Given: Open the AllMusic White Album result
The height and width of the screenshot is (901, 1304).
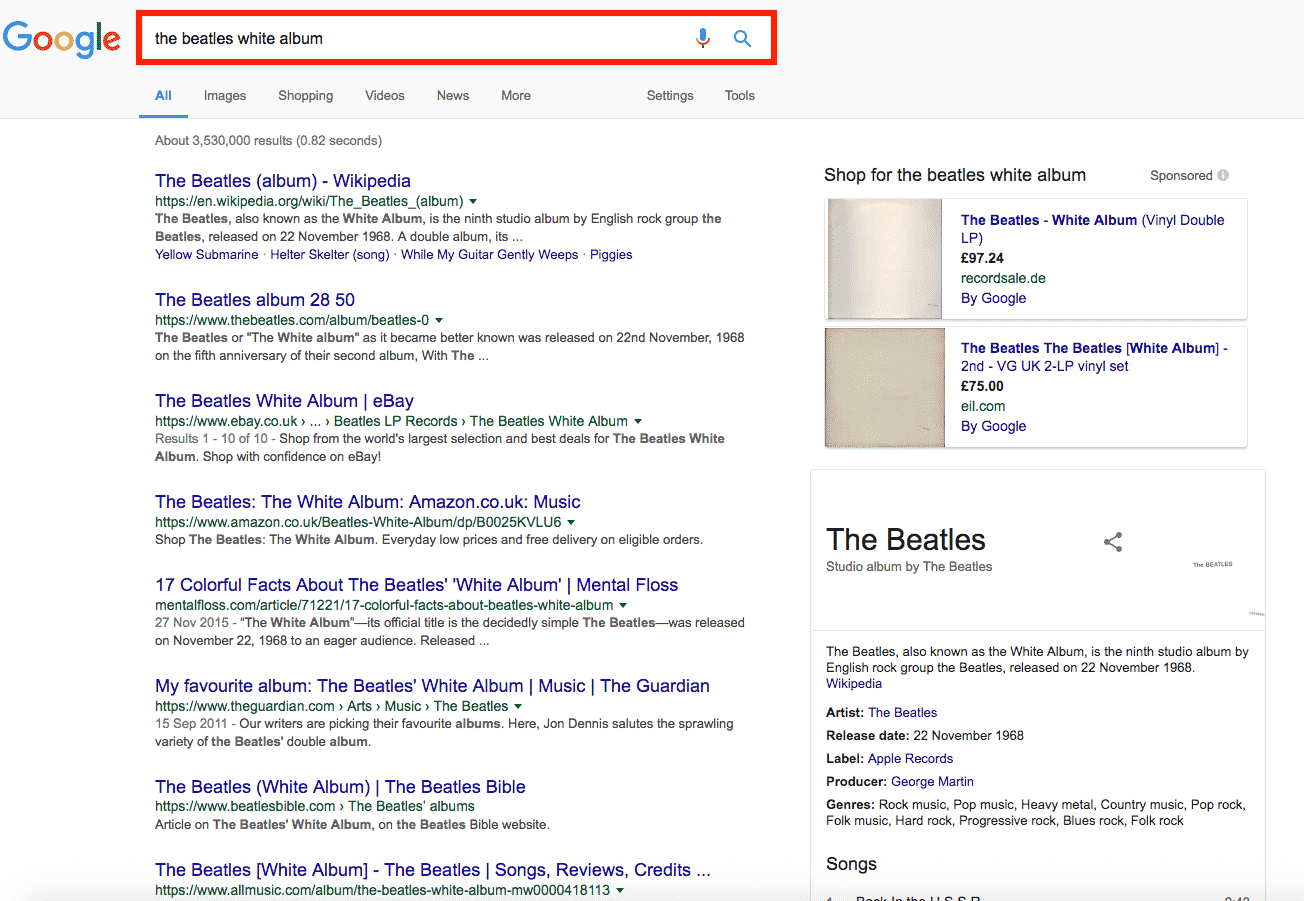Looking at the screenshot, I should (433, 870).
